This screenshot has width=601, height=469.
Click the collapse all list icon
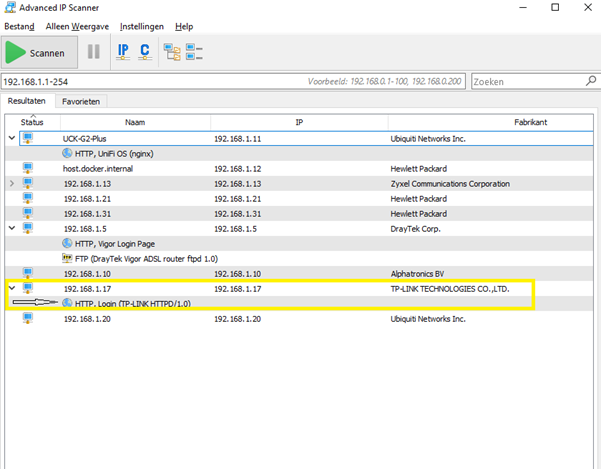tap(194, 52)
